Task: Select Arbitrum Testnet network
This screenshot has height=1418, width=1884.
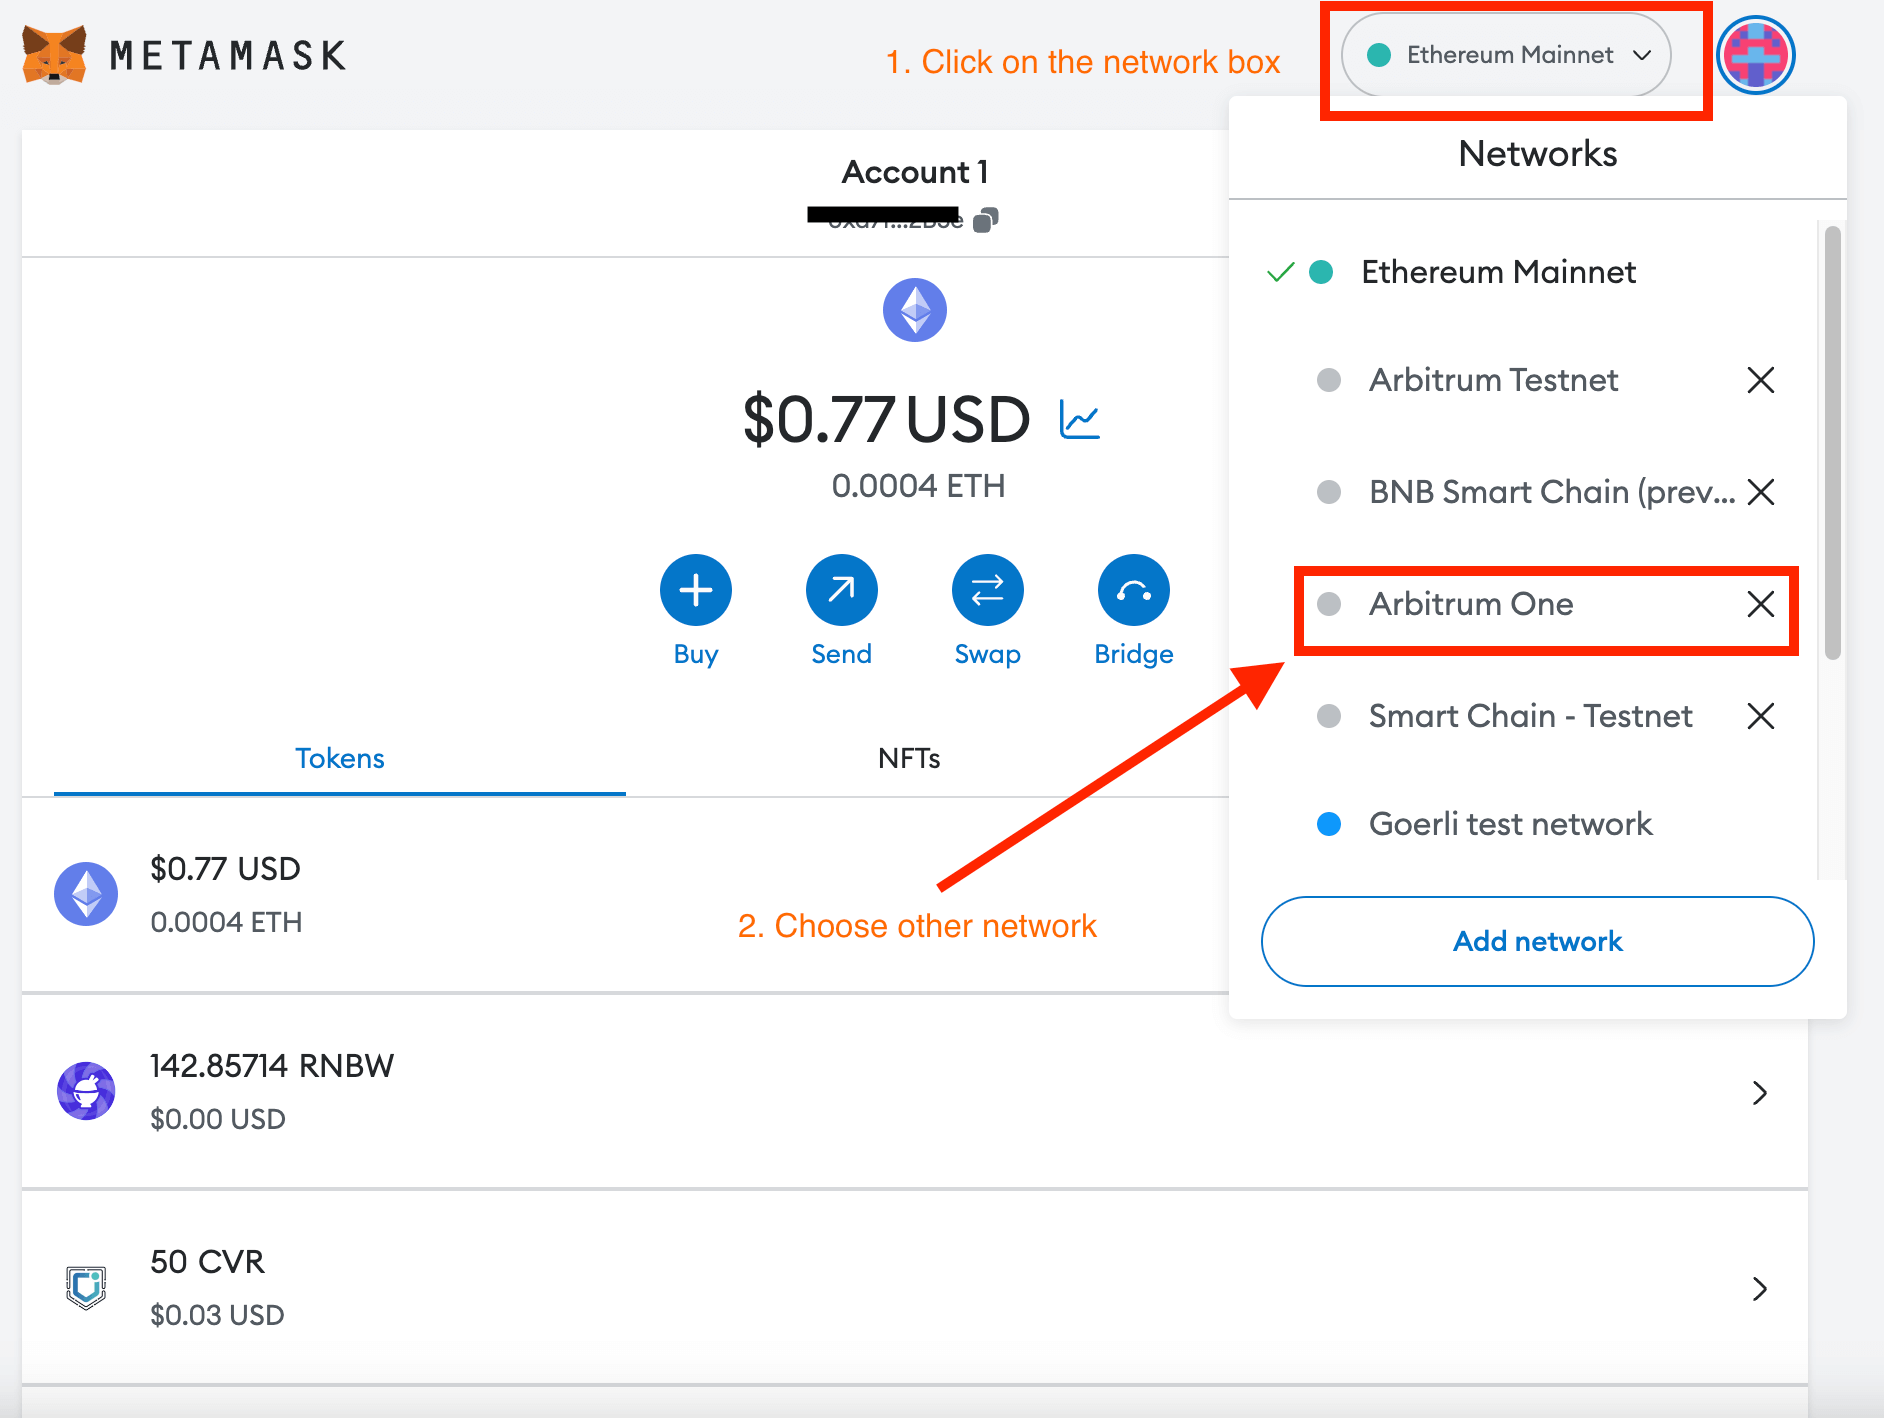Action: (1493, 380)
